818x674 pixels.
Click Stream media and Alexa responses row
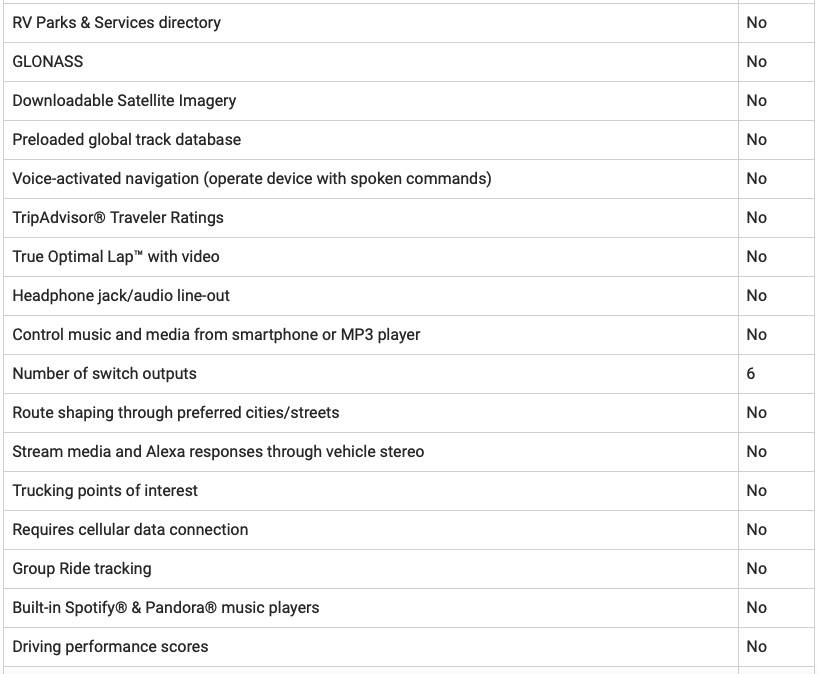click(x=408, y=452)
